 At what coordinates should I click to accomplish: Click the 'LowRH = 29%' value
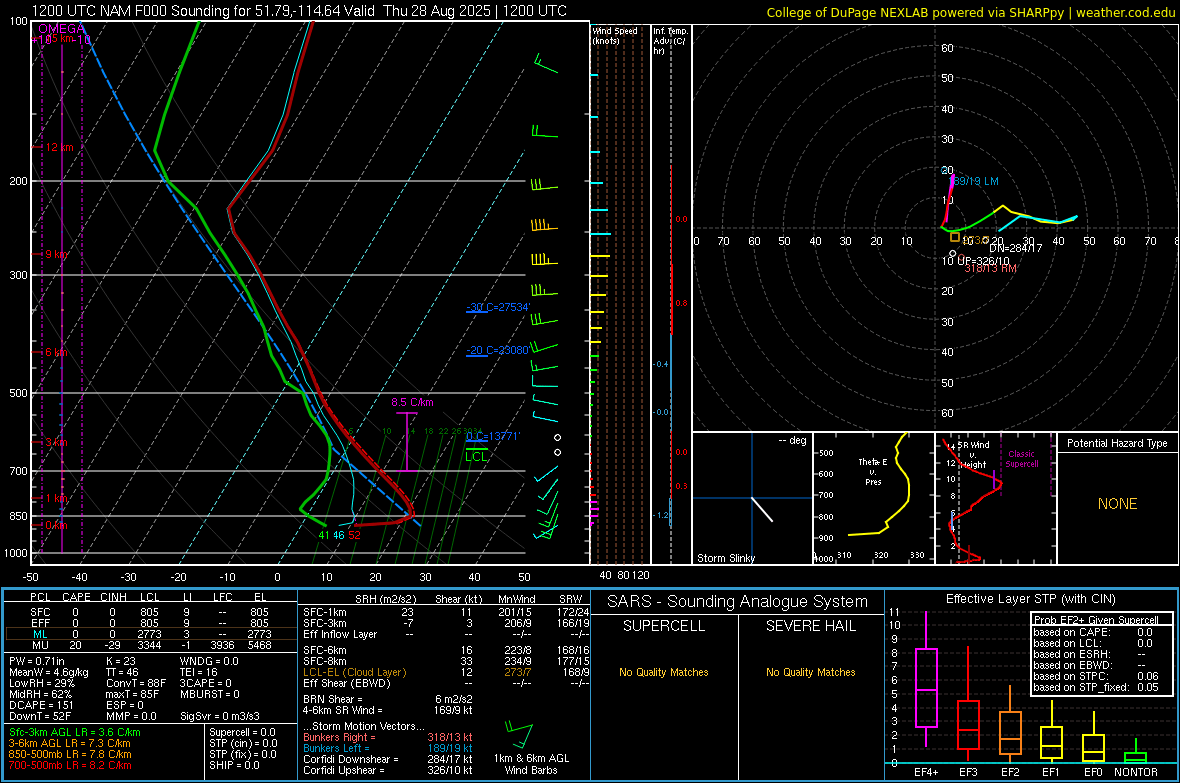click(x=42, y=683)
